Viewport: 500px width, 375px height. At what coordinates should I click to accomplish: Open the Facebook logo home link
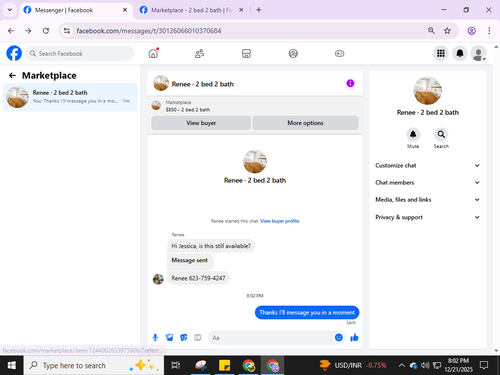click(x=14, y=53)
